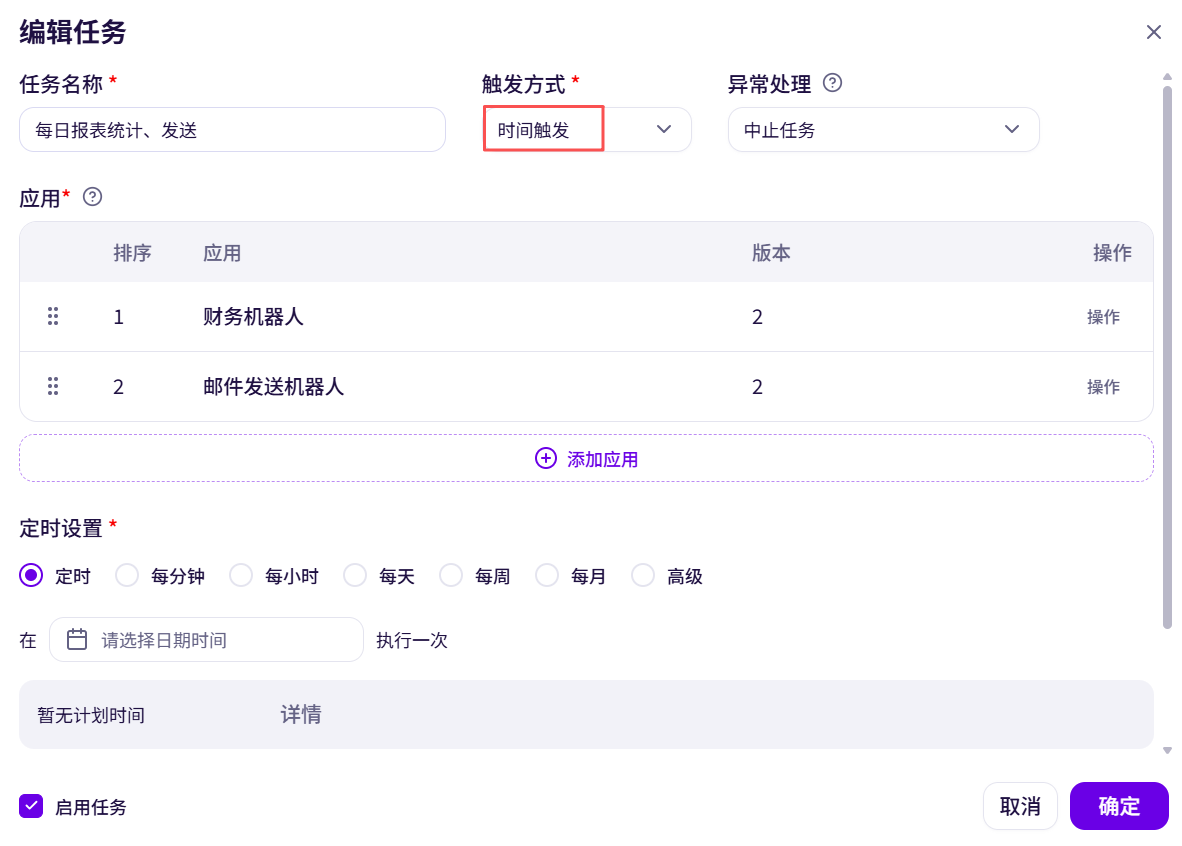Viewport: 1182px width, 846px height.
Task: Click the scrollbar up arrow
Action: [x=1167, y=76]
